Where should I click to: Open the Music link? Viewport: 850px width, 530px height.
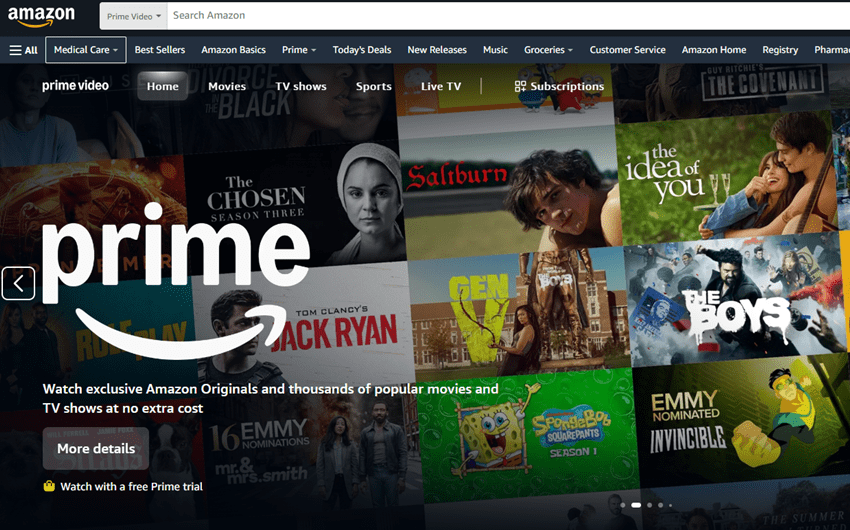click(x=495, y=50)
